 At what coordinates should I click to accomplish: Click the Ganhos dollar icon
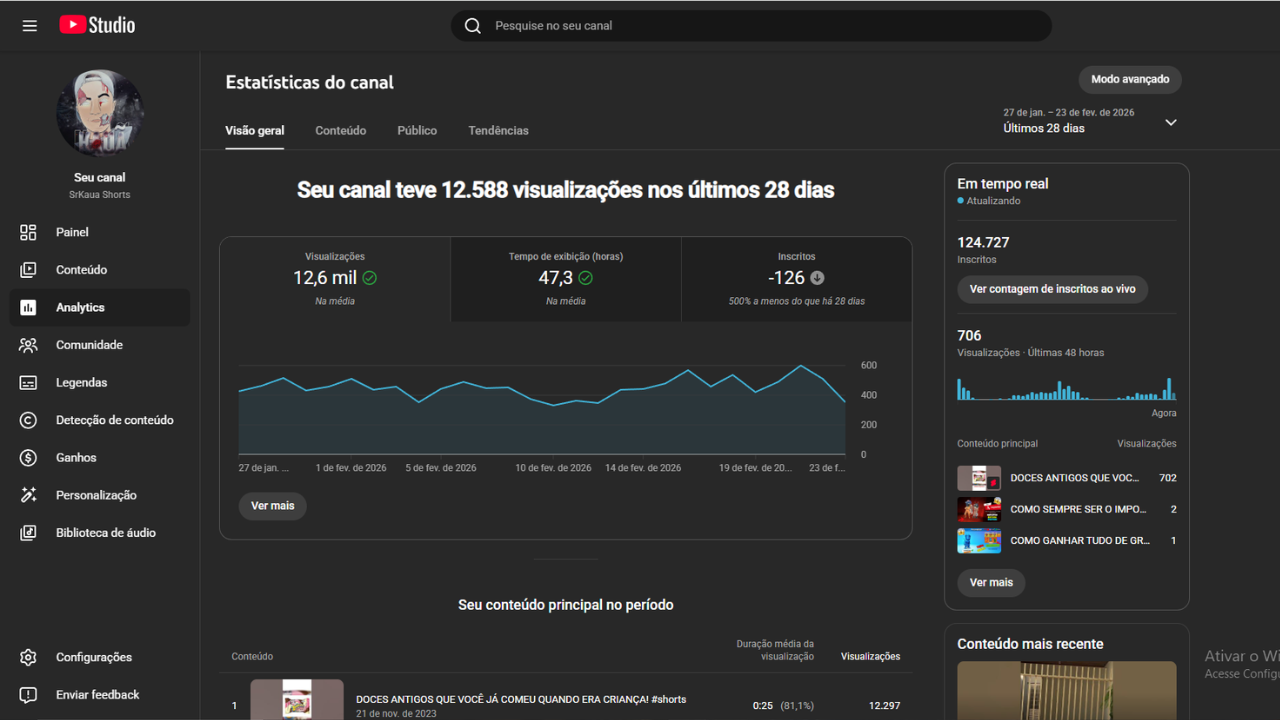point(28,458)
